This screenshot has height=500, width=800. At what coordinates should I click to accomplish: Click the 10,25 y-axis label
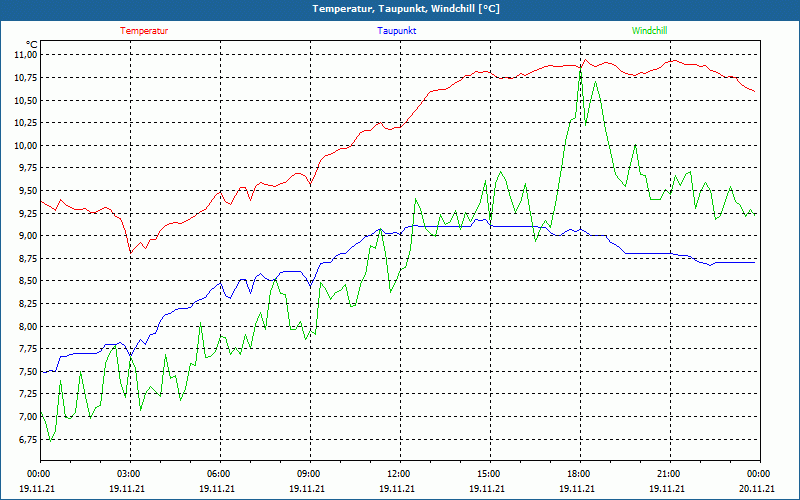[25, 123]
